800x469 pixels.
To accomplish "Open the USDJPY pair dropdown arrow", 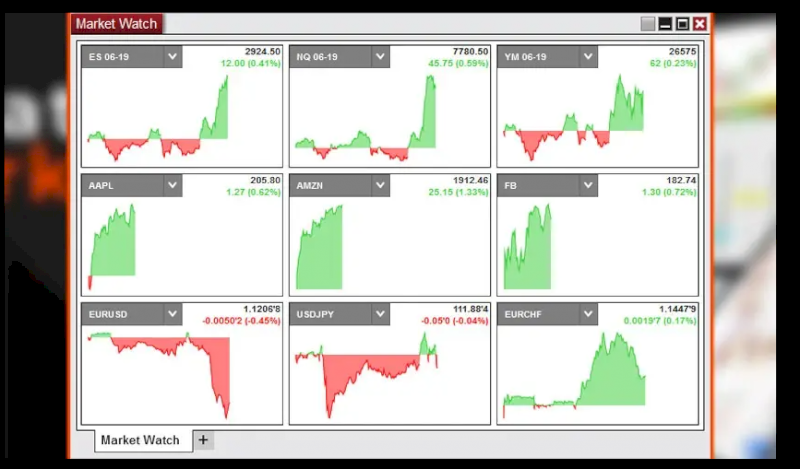I will pyautogui.click(x=380, y=314).
